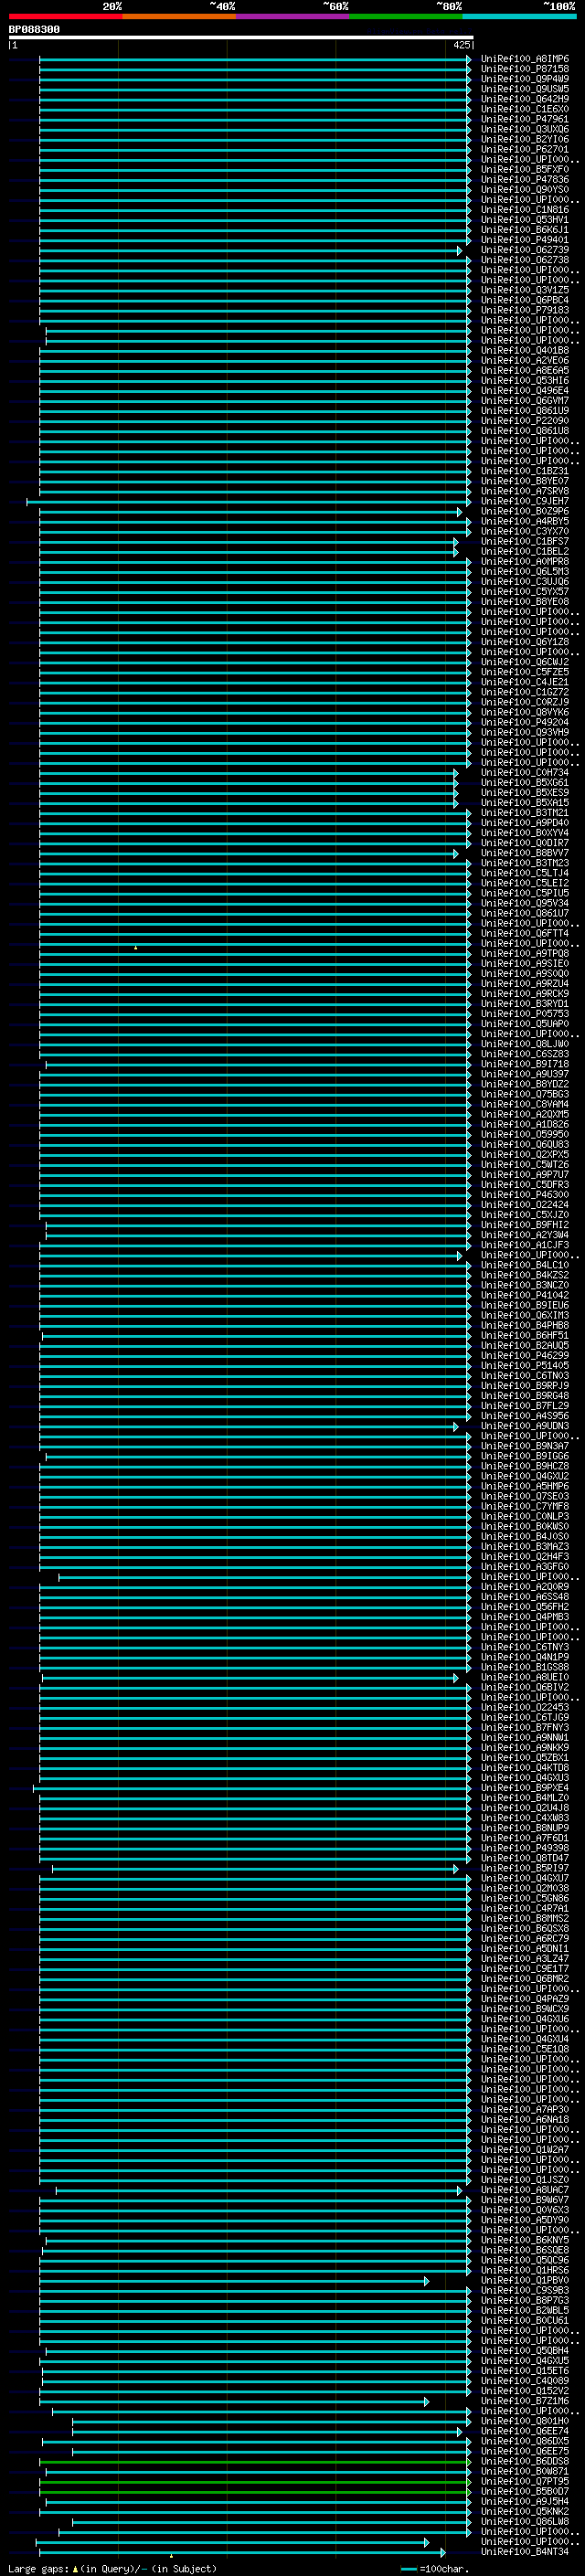Select hit label UniRef100_B4KZS2
585x2576 pixels.
524,1275
